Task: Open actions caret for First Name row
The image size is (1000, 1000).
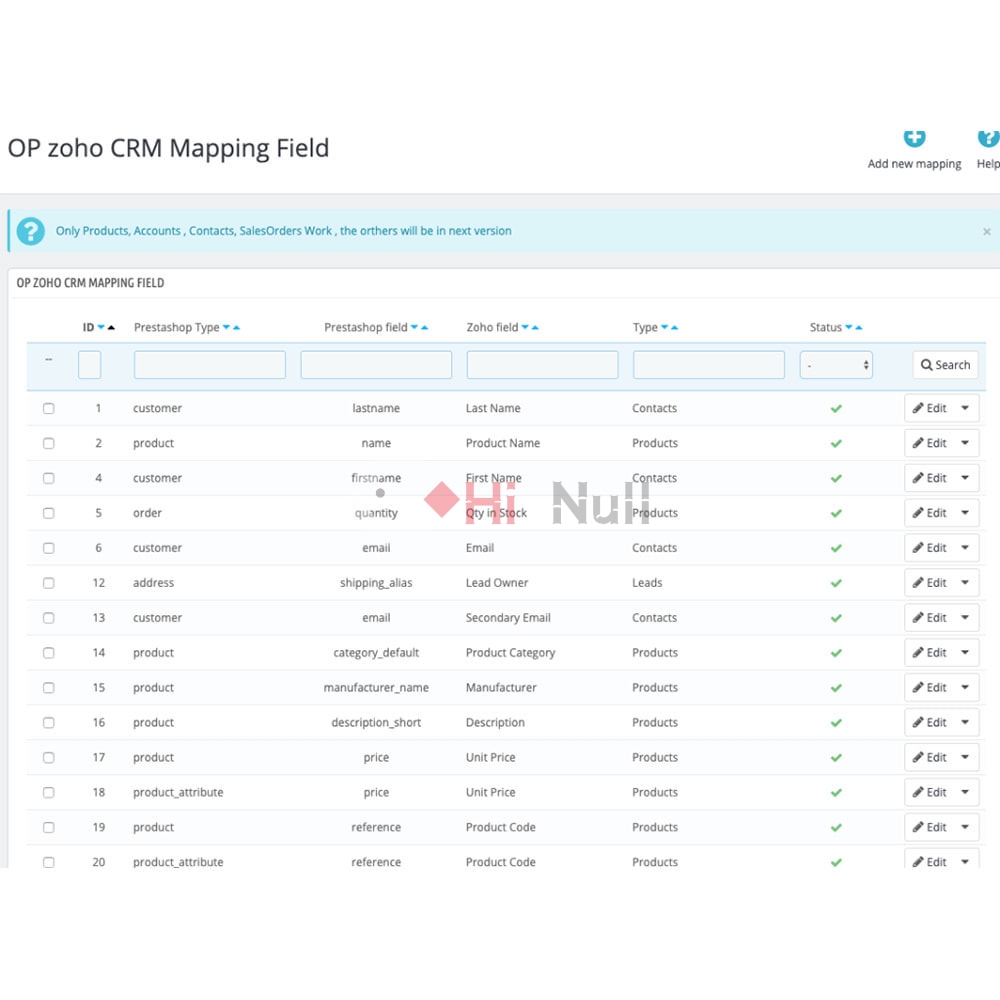Action: click(x=965, y=478)
